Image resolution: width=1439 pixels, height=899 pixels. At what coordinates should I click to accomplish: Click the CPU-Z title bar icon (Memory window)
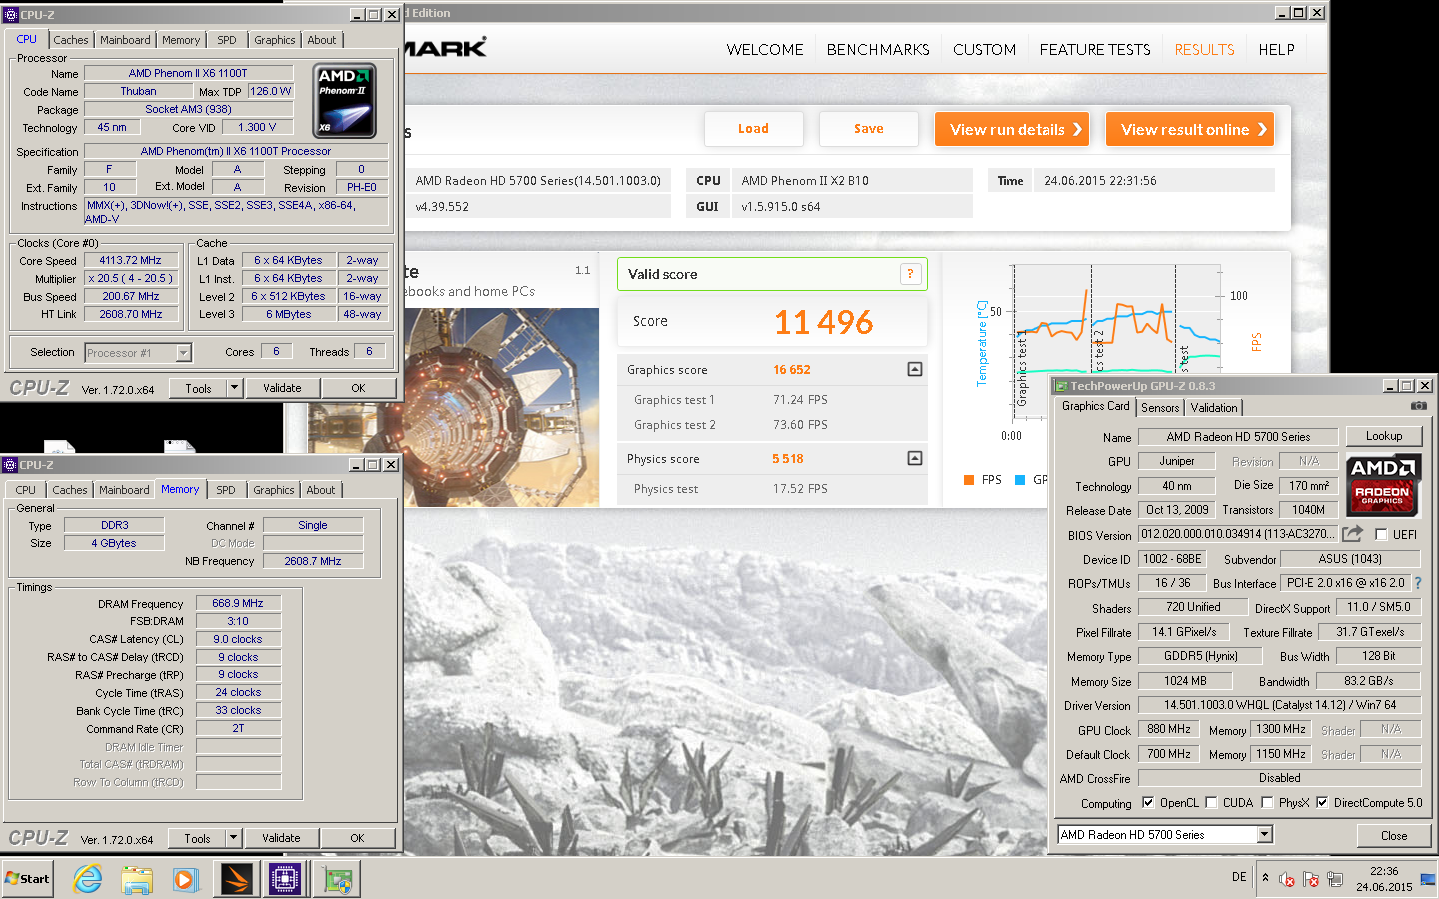11,464
